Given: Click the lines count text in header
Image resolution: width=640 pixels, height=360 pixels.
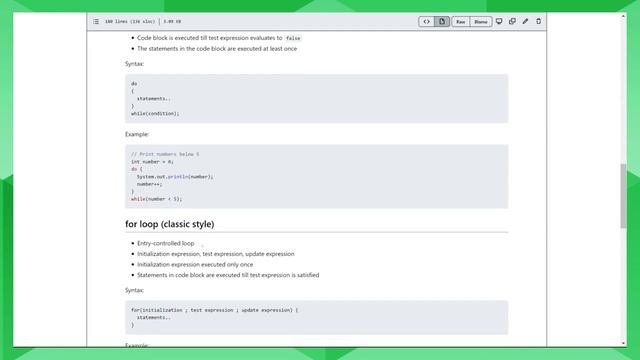Looking at the screenshot, I should tap(130, 22).
